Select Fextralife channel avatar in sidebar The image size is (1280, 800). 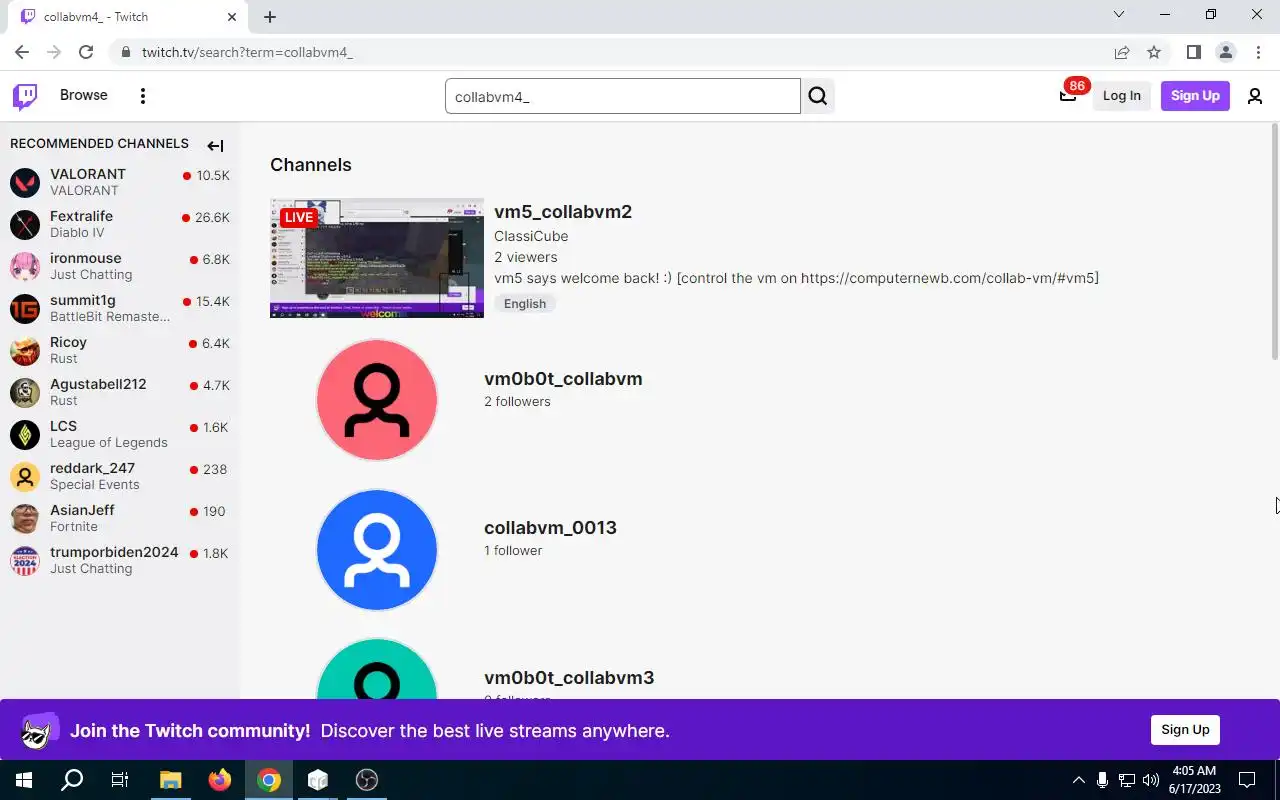25,224
